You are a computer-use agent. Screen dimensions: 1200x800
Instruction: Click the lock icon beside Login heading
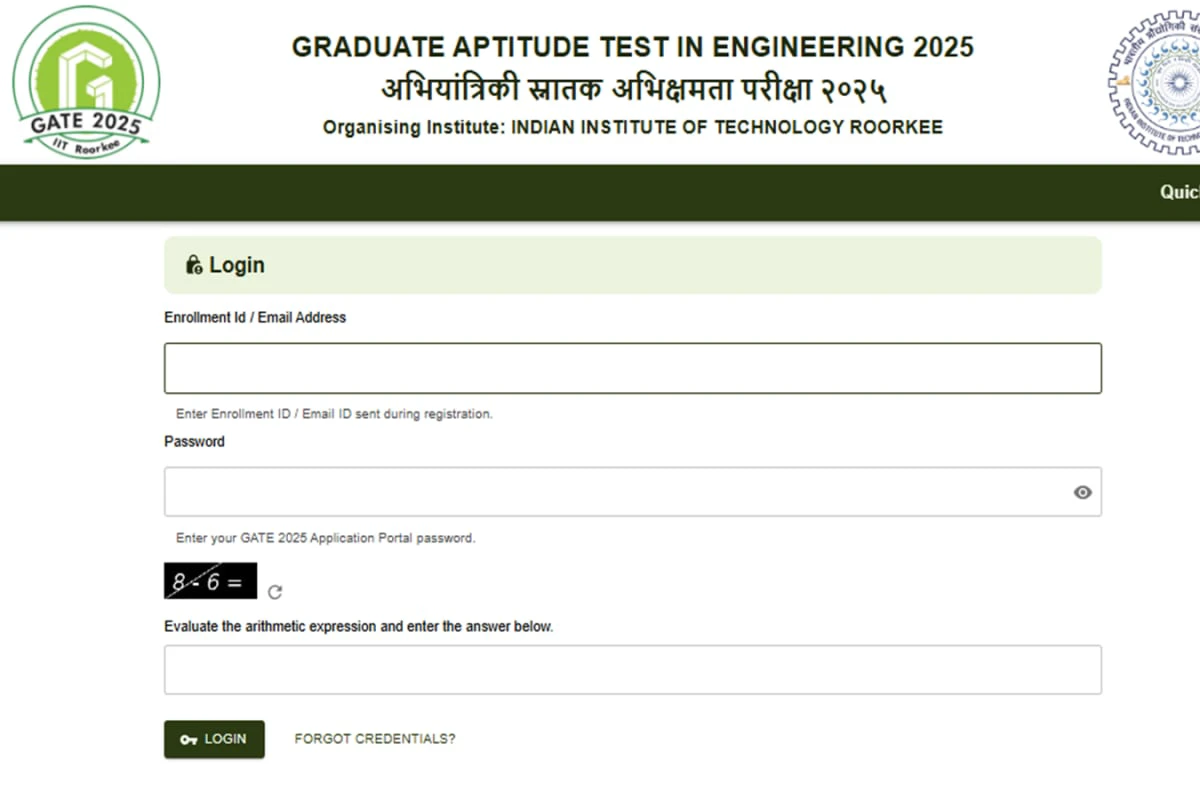pos(194,265)
